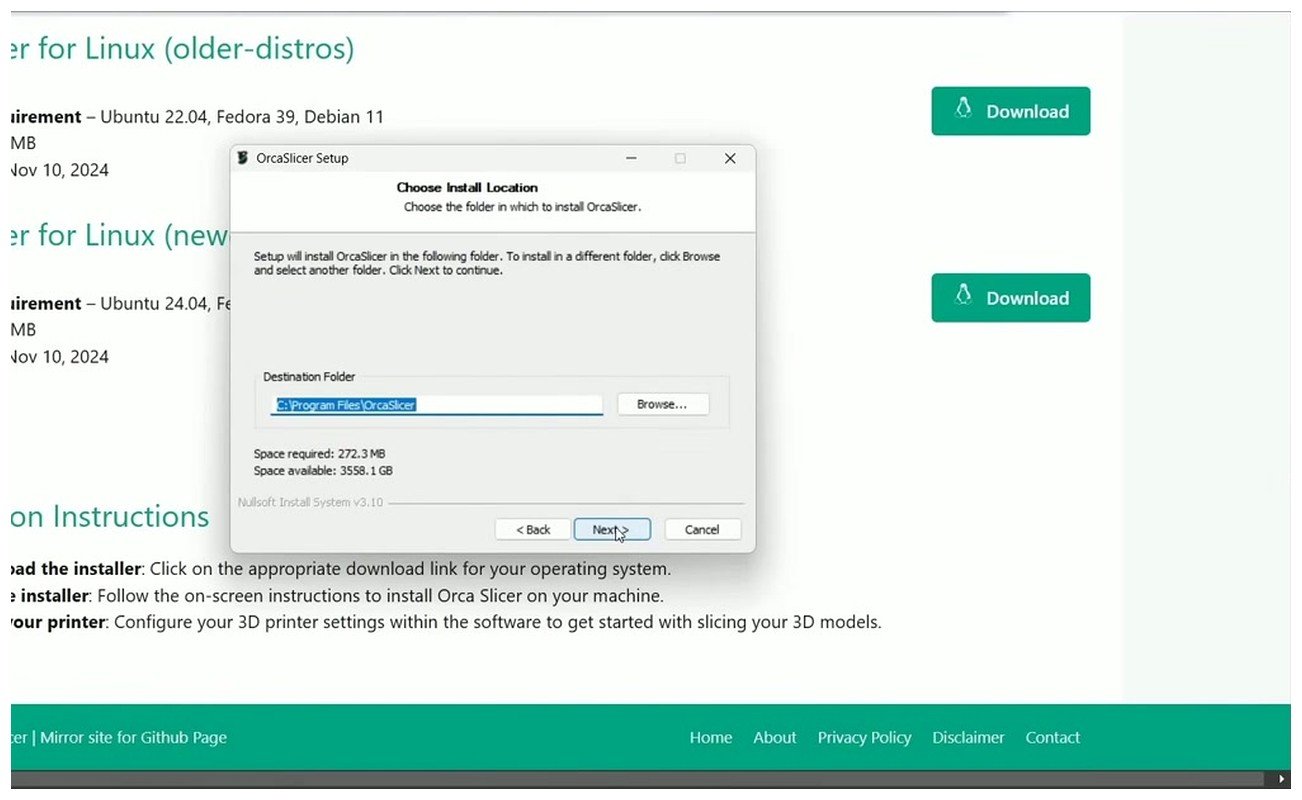Close the OrcaSlicer Setup dialog
The image size is (1302, 800).
[x=730, y=158]
